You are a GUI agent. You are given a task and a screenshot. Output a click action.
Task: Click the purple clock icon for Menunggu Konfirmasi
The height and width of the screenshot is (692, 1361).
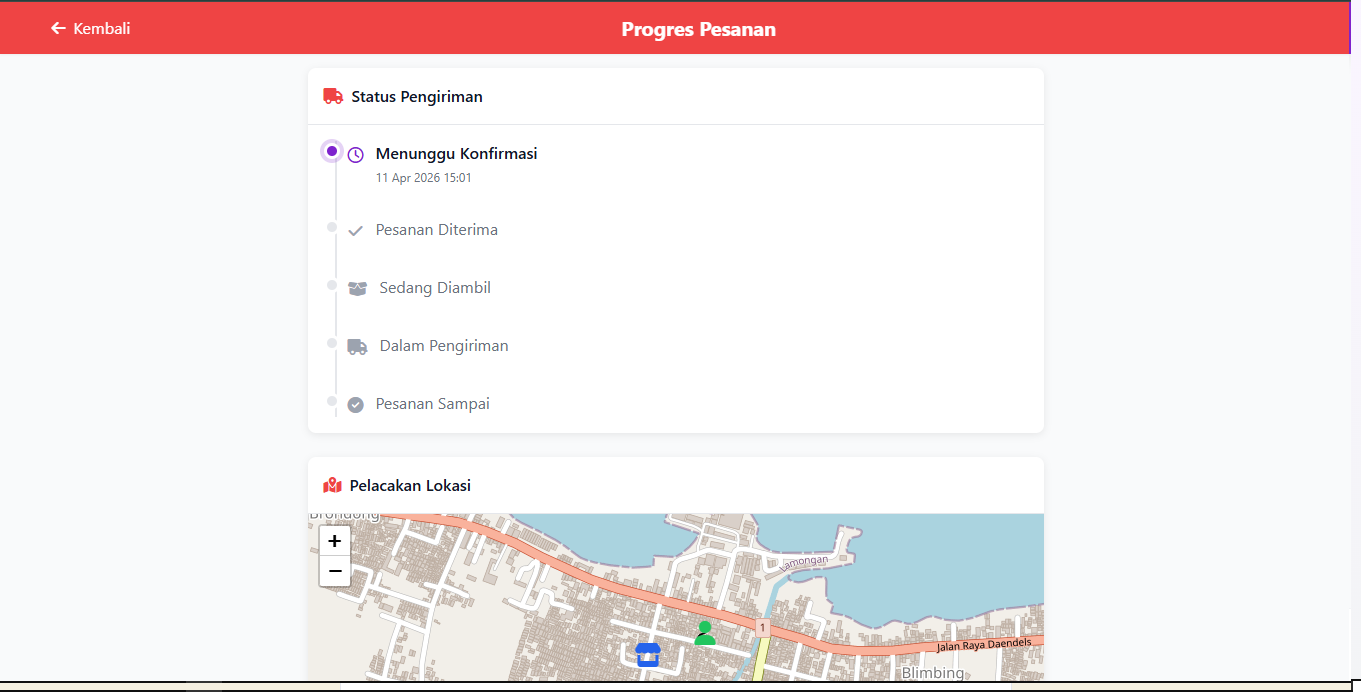pos(355,155)
